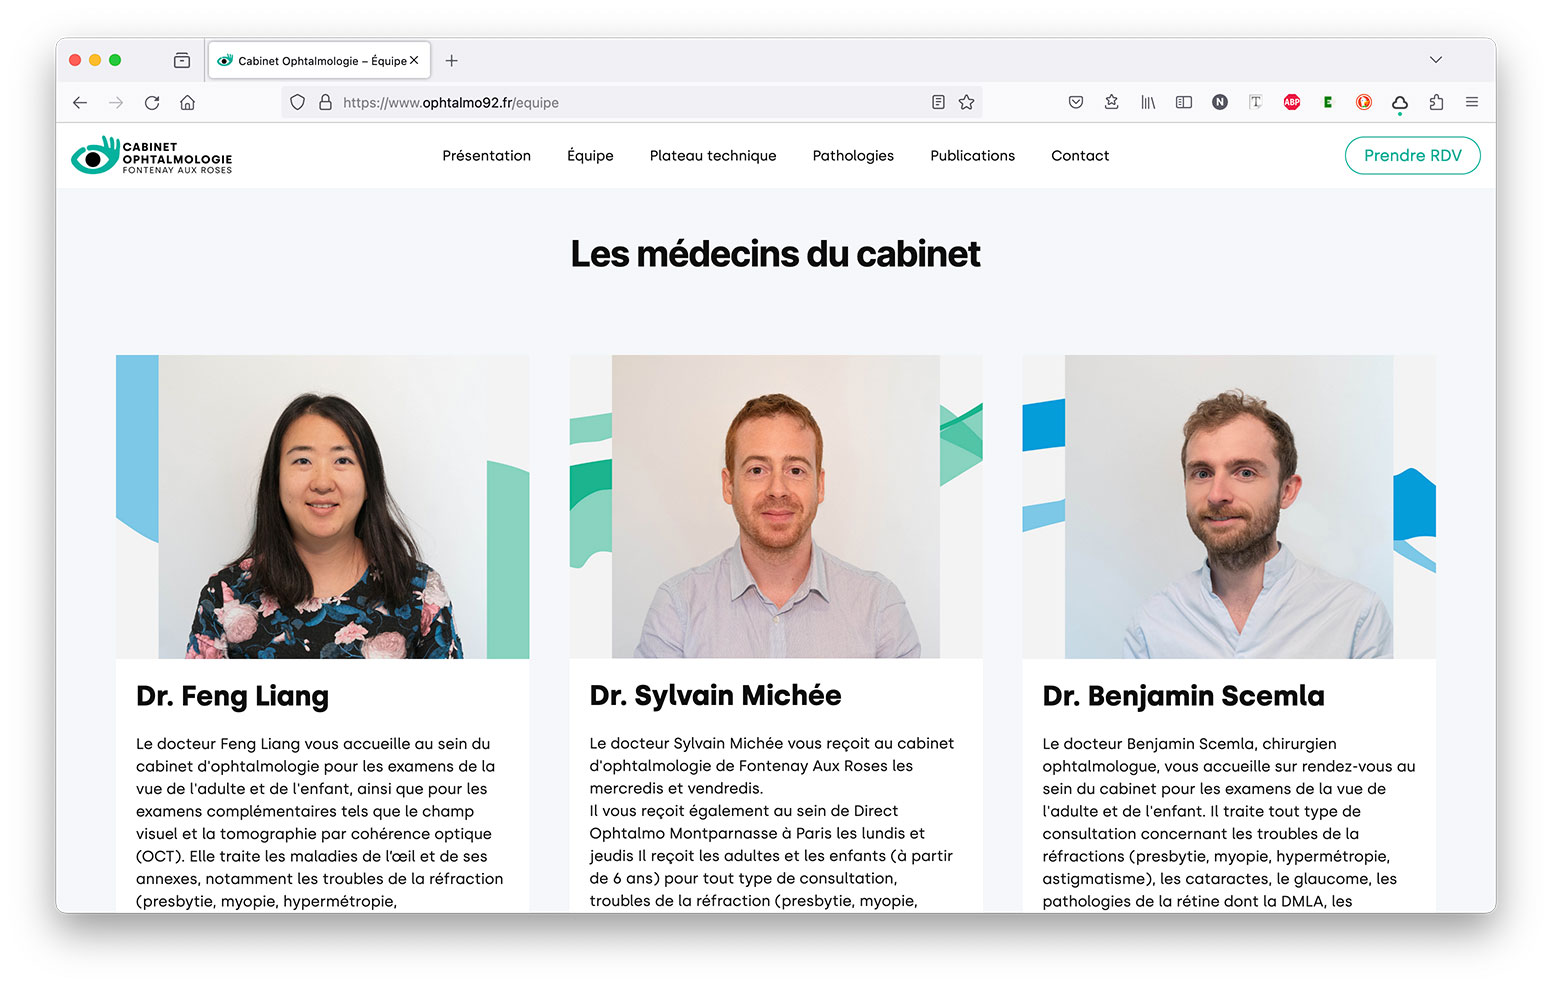The height and width of the screenshot is (987, 1552).
Task: Open the Contact page
Action: point(1080,156)
